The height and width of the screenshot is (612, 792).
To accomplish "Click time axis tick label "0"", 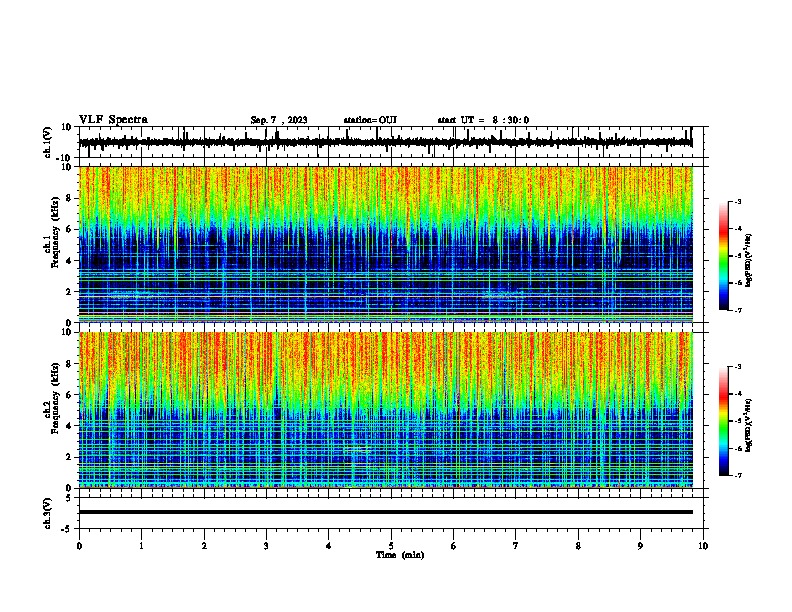I will click(79, 546).
